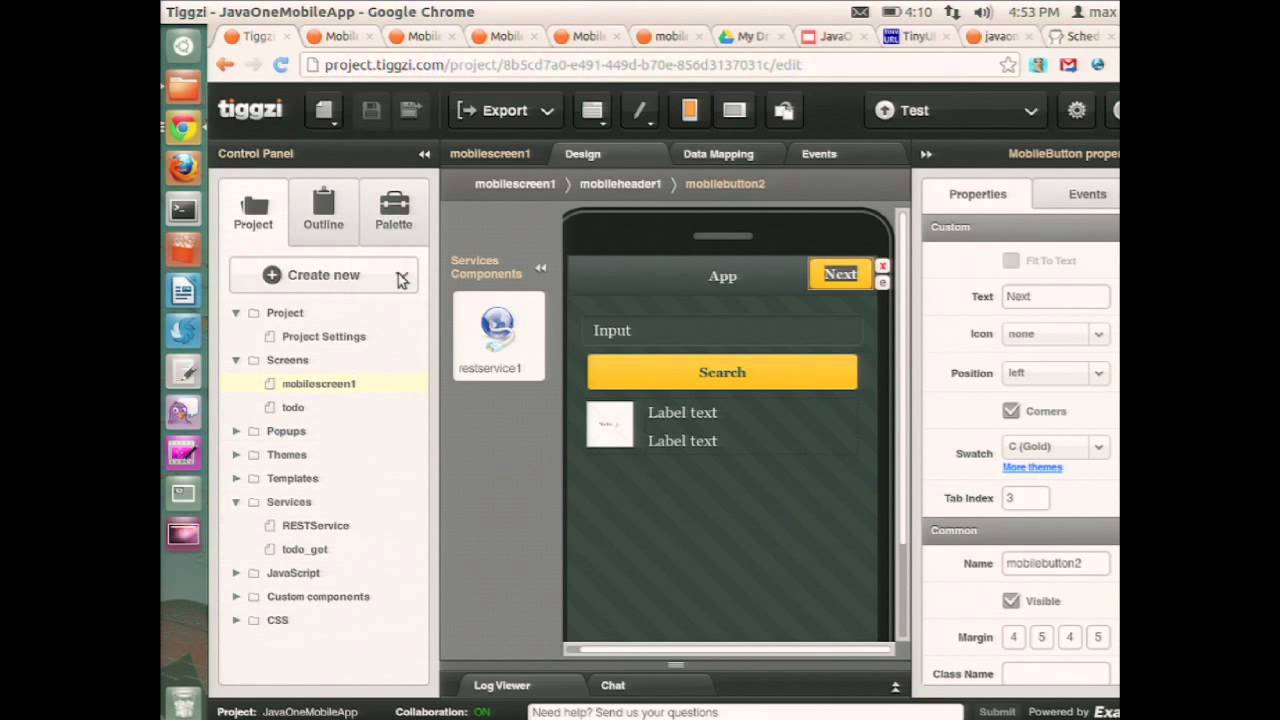Open the device layout toolbar icon
This screenshot has width=1280, height=720.
tap(592, 111)
